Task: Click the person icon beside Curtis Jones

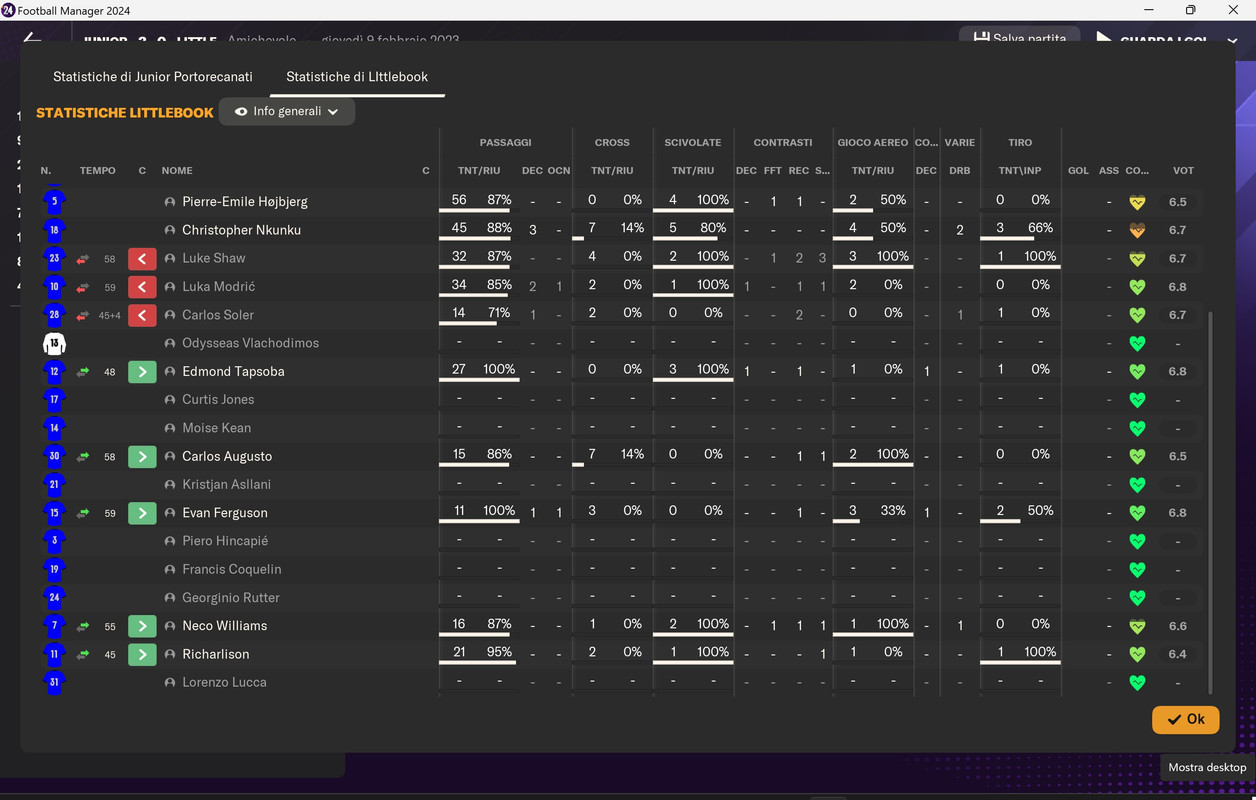Action: point(170,400)
